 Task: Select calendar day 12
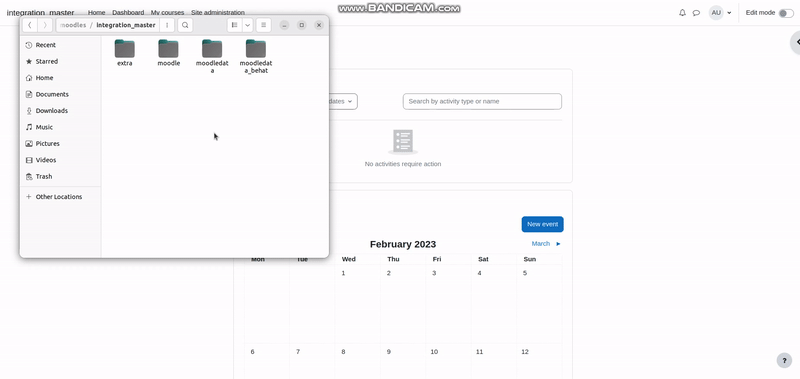[525, 352]
